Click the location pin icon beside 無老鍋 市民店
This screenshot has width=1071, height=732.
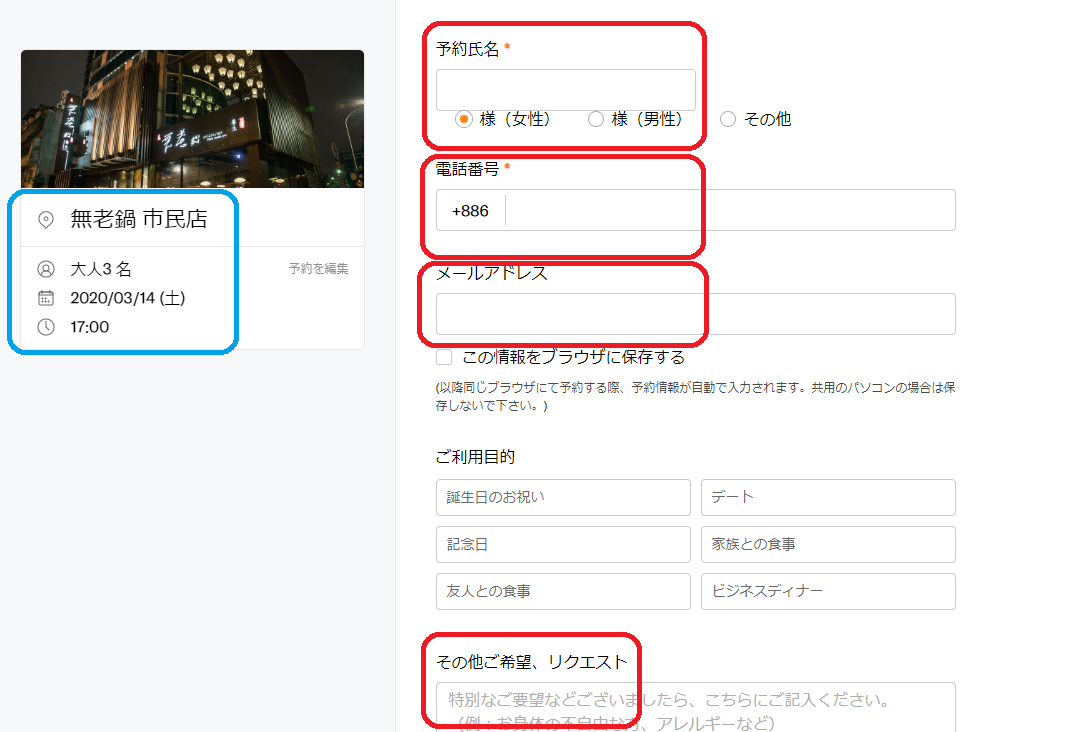pyautogui.click(x=46, y=220)
